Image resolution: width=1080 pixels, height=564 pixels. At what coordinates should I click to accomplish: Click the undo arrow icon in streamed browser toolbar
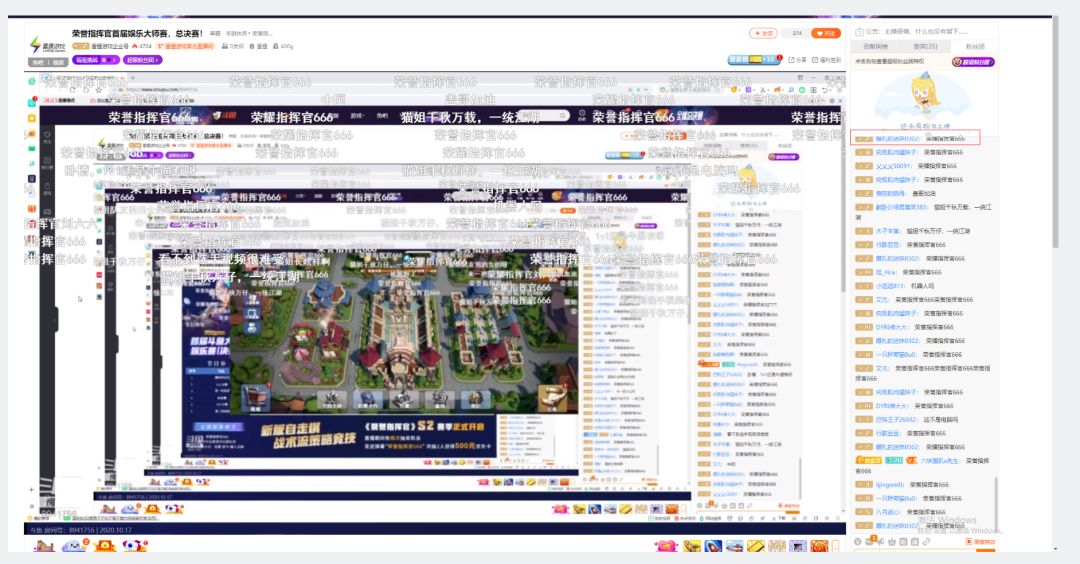coord(825,90)
